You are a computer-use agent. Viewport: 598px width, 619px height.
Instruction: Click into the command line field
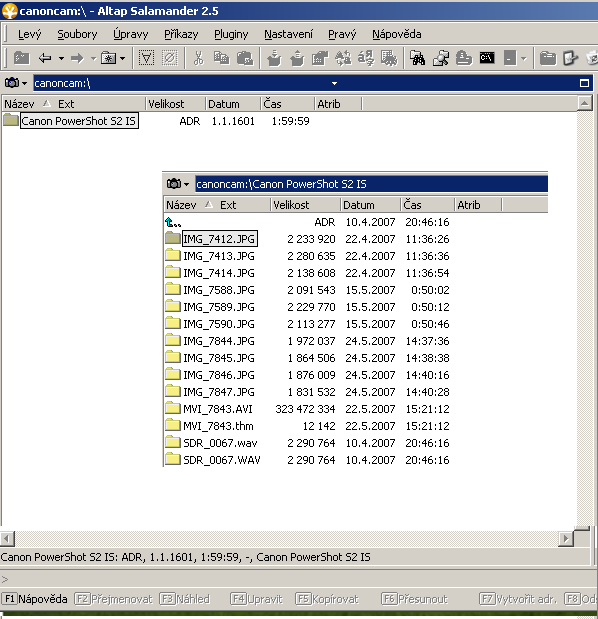click(300, 579)
